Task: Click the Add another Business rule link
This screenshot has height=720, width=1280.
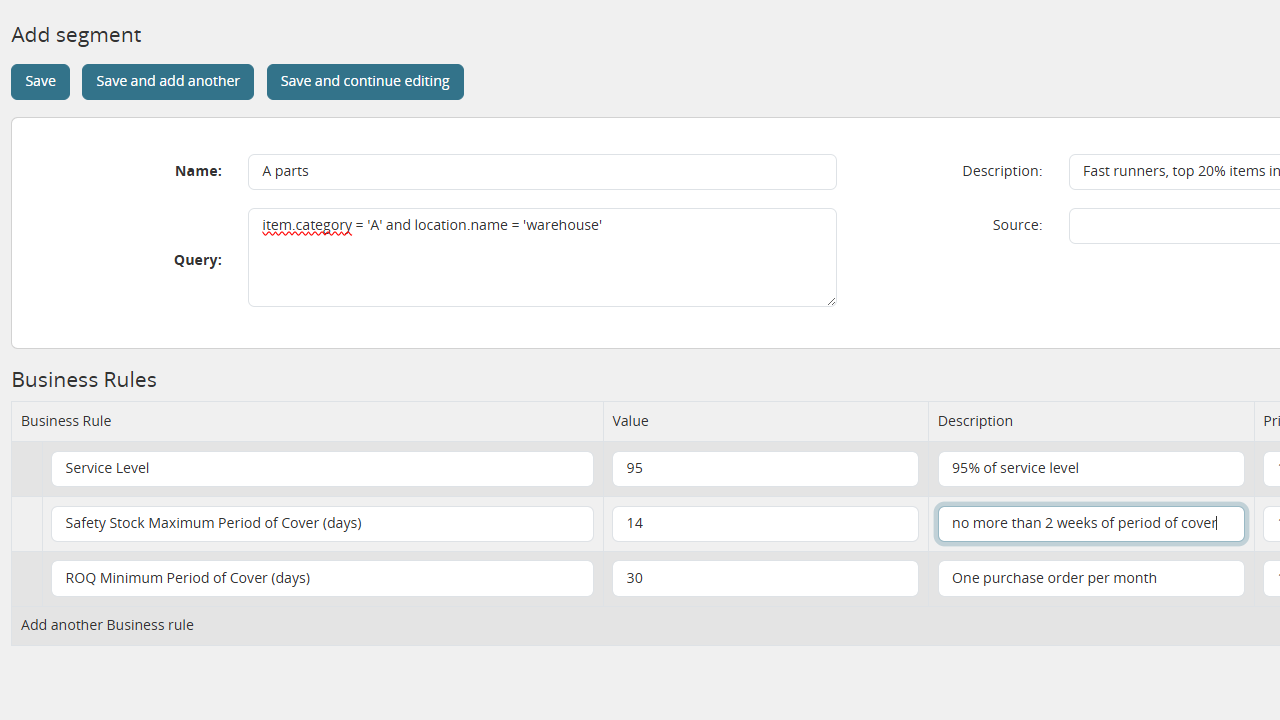Action: point(107,625)
